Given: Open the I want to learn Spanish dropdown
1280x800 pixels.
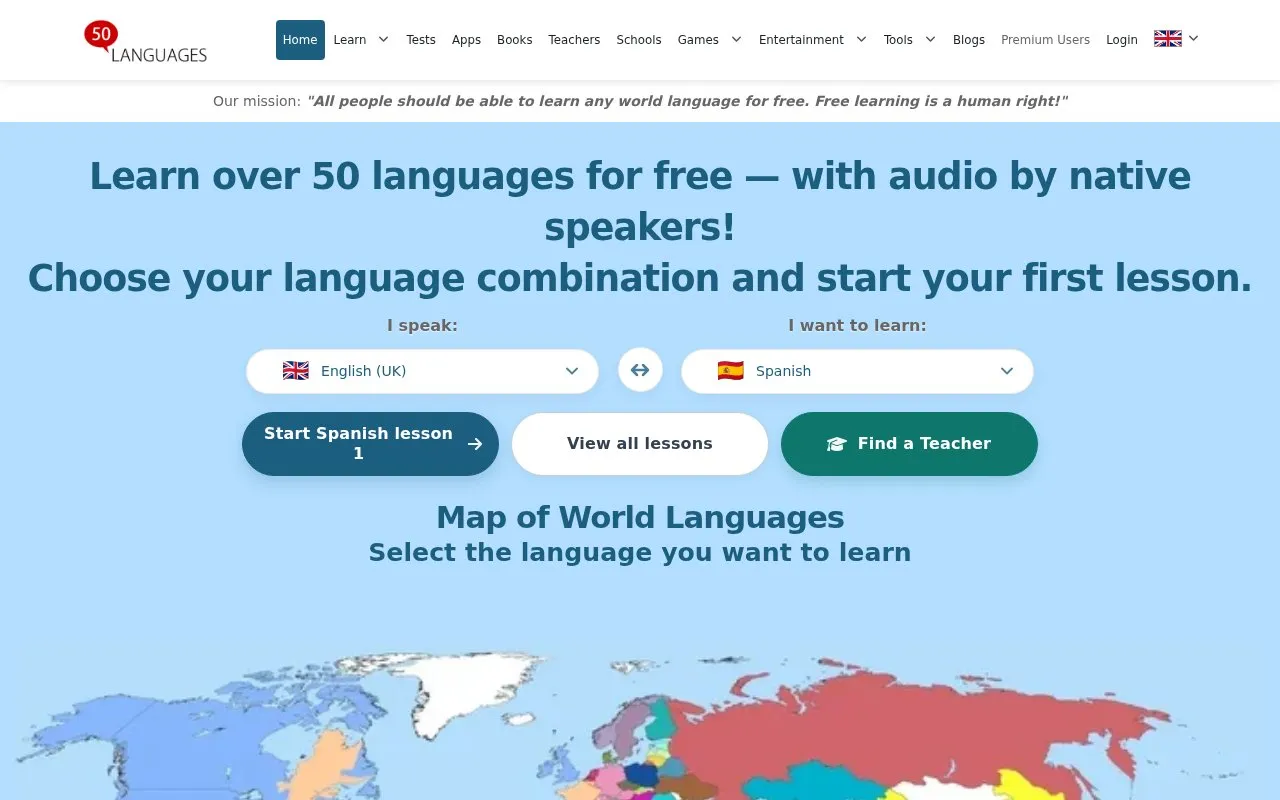Looking at the screenshot, I should (857, 371).
